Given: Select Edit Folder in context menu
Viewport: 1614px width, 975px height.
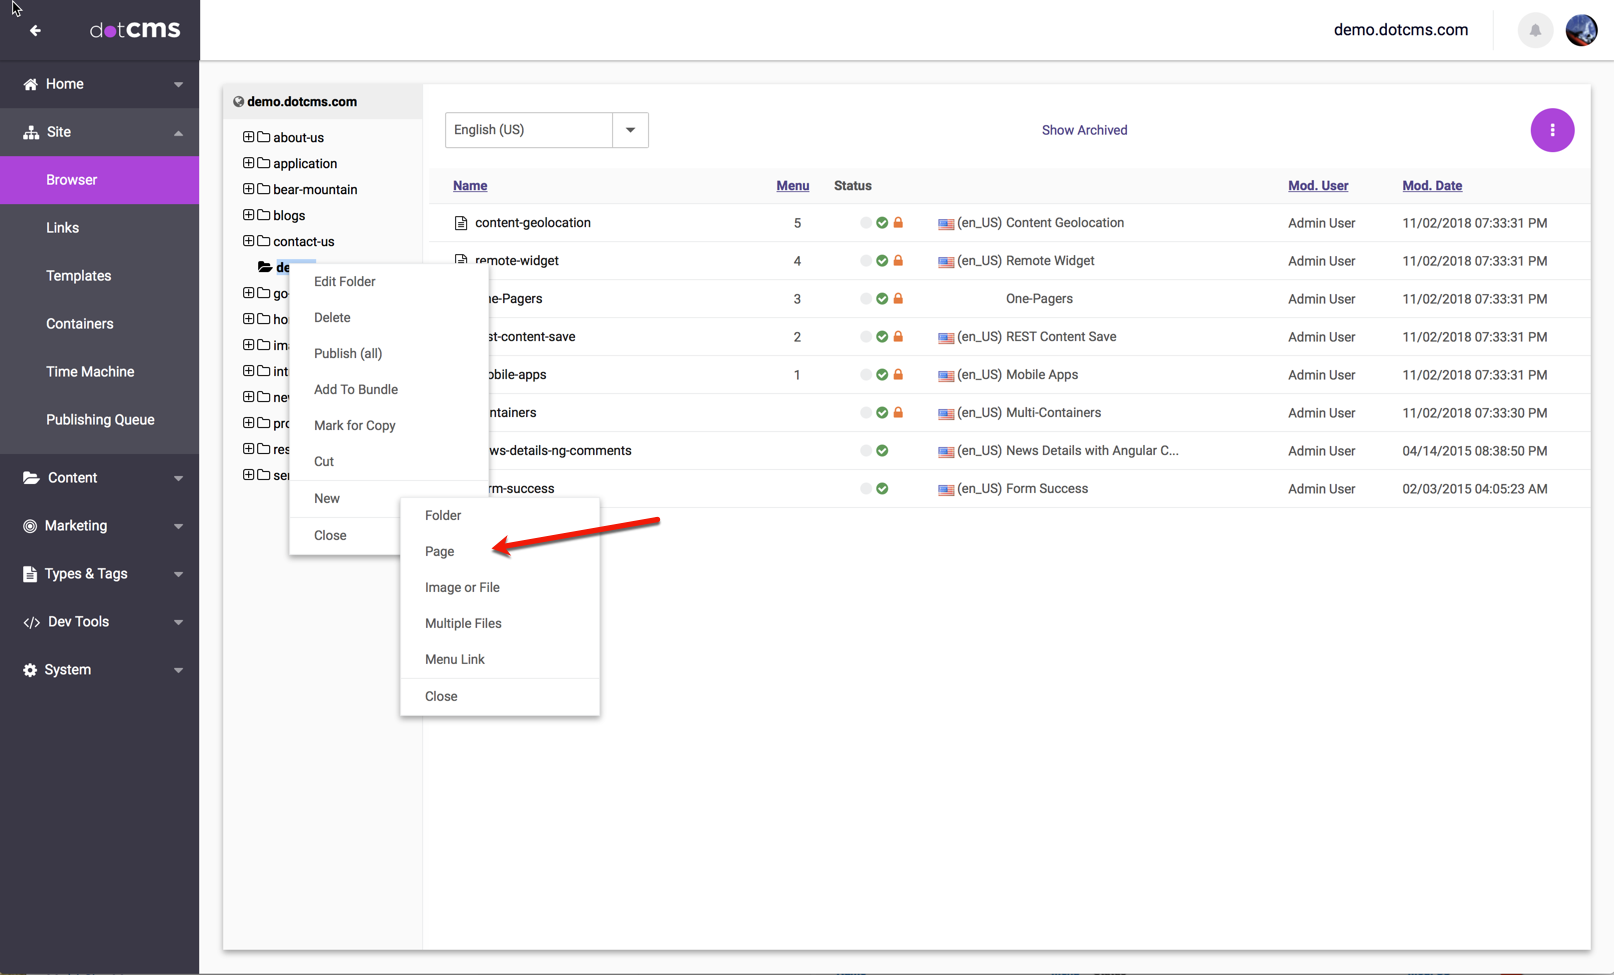Looking at the screenshot, I should 344,281.
